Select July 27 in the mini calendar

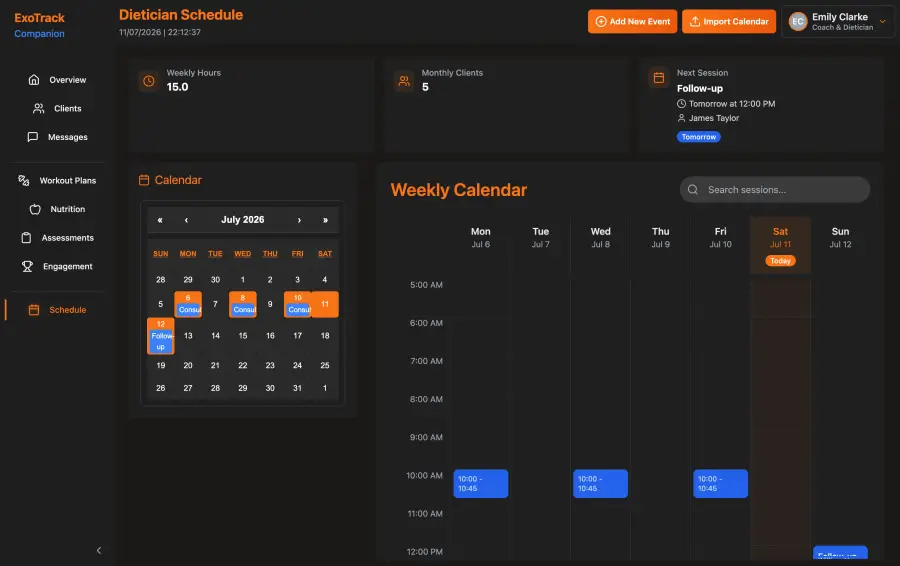coord(188,389)
